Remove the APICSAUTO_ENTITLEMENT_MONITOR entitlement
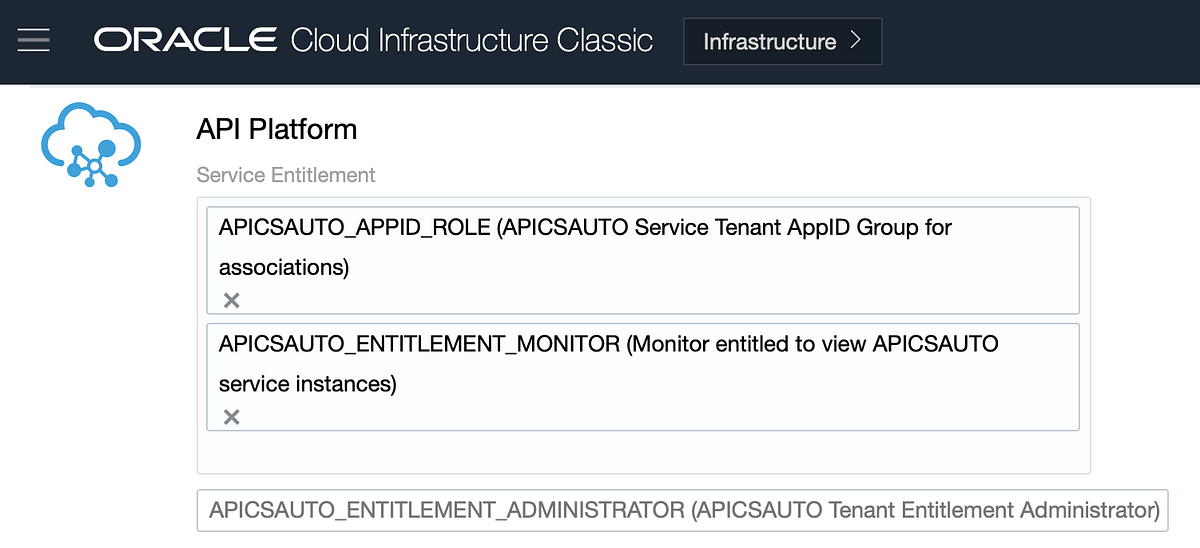 (x=232, y=417)
